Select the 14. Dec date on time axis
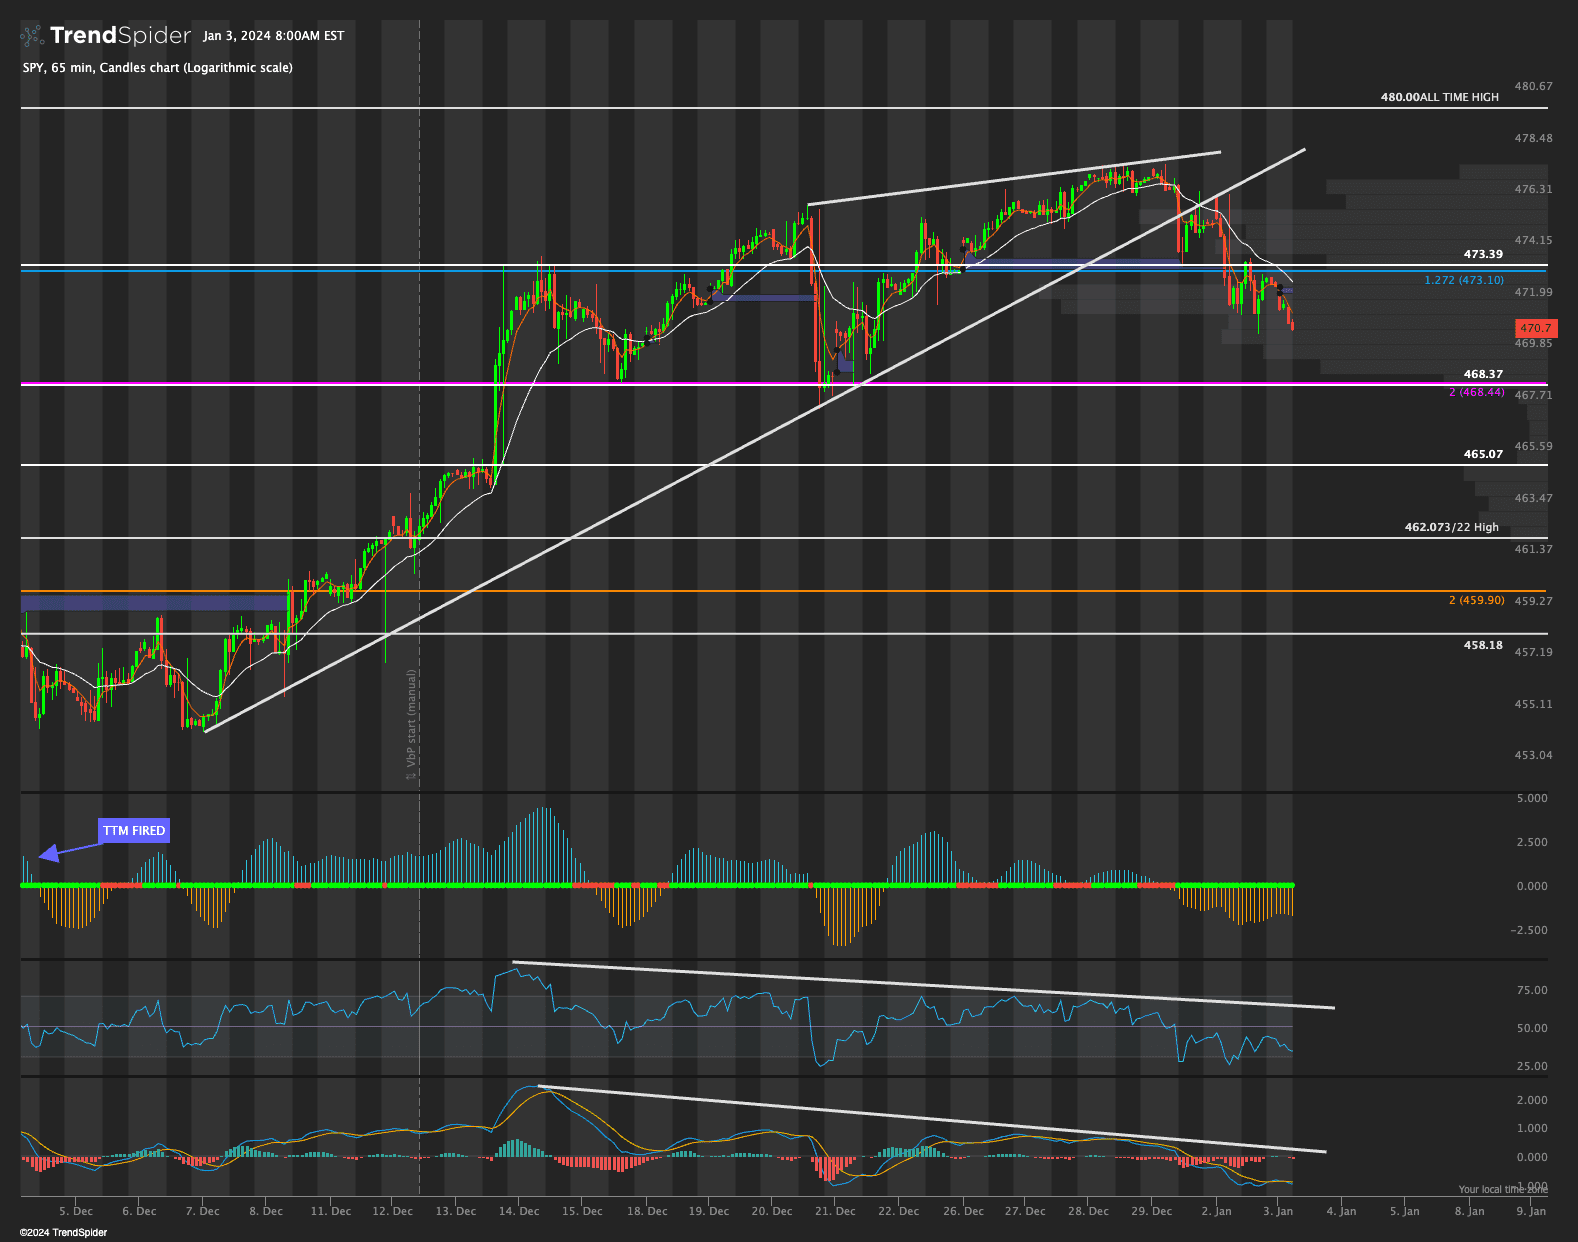The height and width of the screenshot is (1242, 1578). click(519, 1211)
